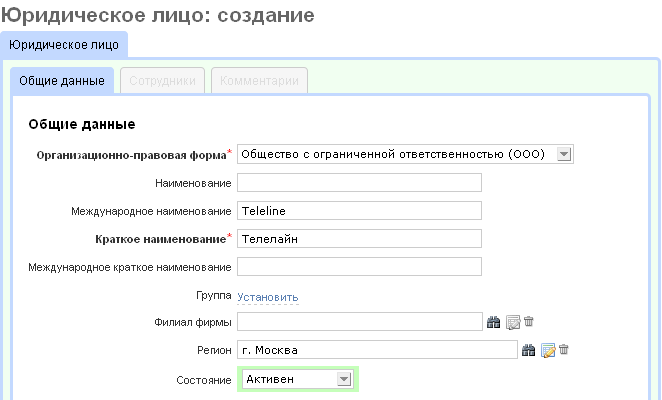Click the Состояние label
Viewport: 662px width, 400px height.
204,380
